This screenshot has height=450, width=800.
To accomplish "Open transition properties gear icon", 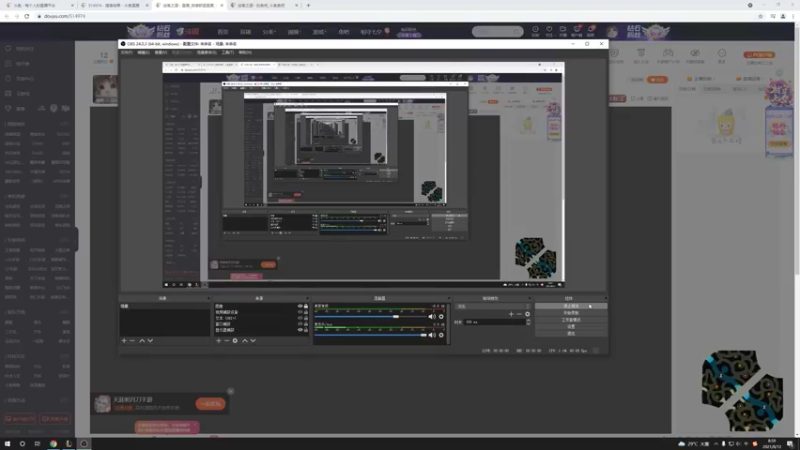I will (x=528, y=314).
